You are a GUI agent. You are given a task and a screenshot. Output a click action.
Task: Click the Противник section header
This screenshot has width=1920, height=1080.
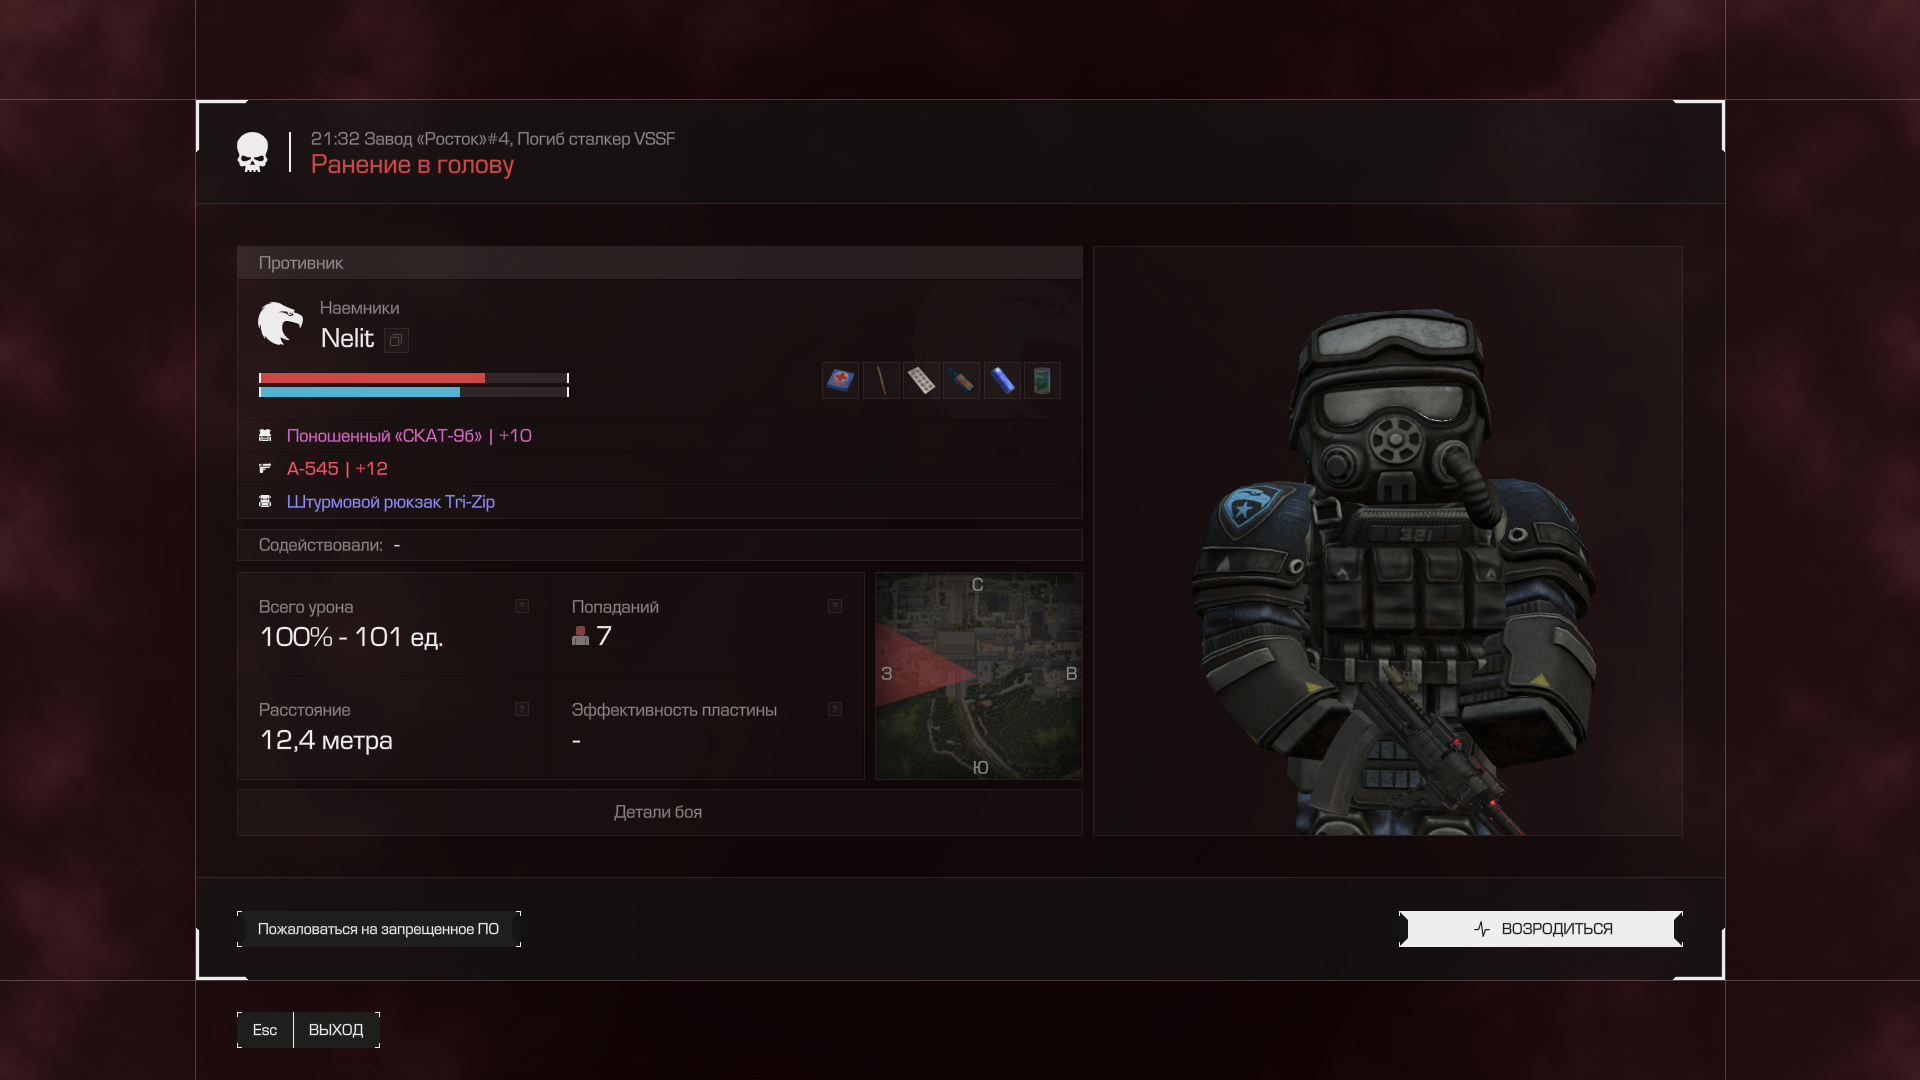(659, 263)
